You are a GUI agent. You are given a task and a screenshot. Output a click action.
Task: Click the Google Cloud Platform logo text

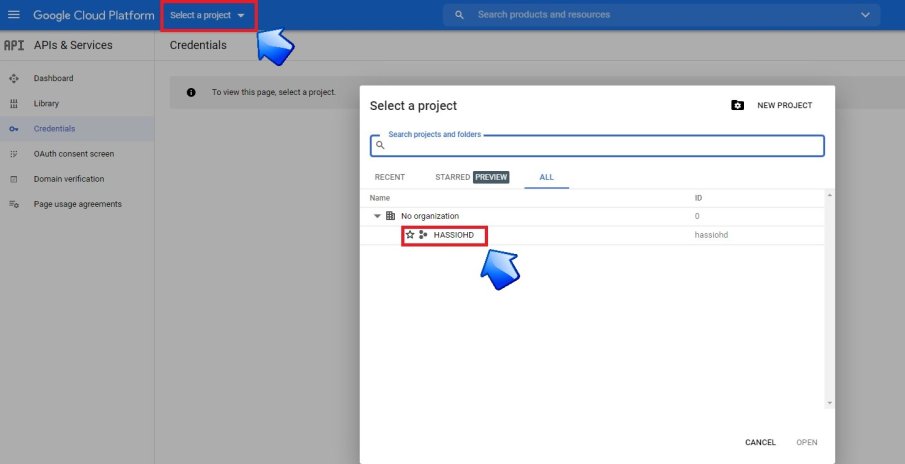click(94, 15)
